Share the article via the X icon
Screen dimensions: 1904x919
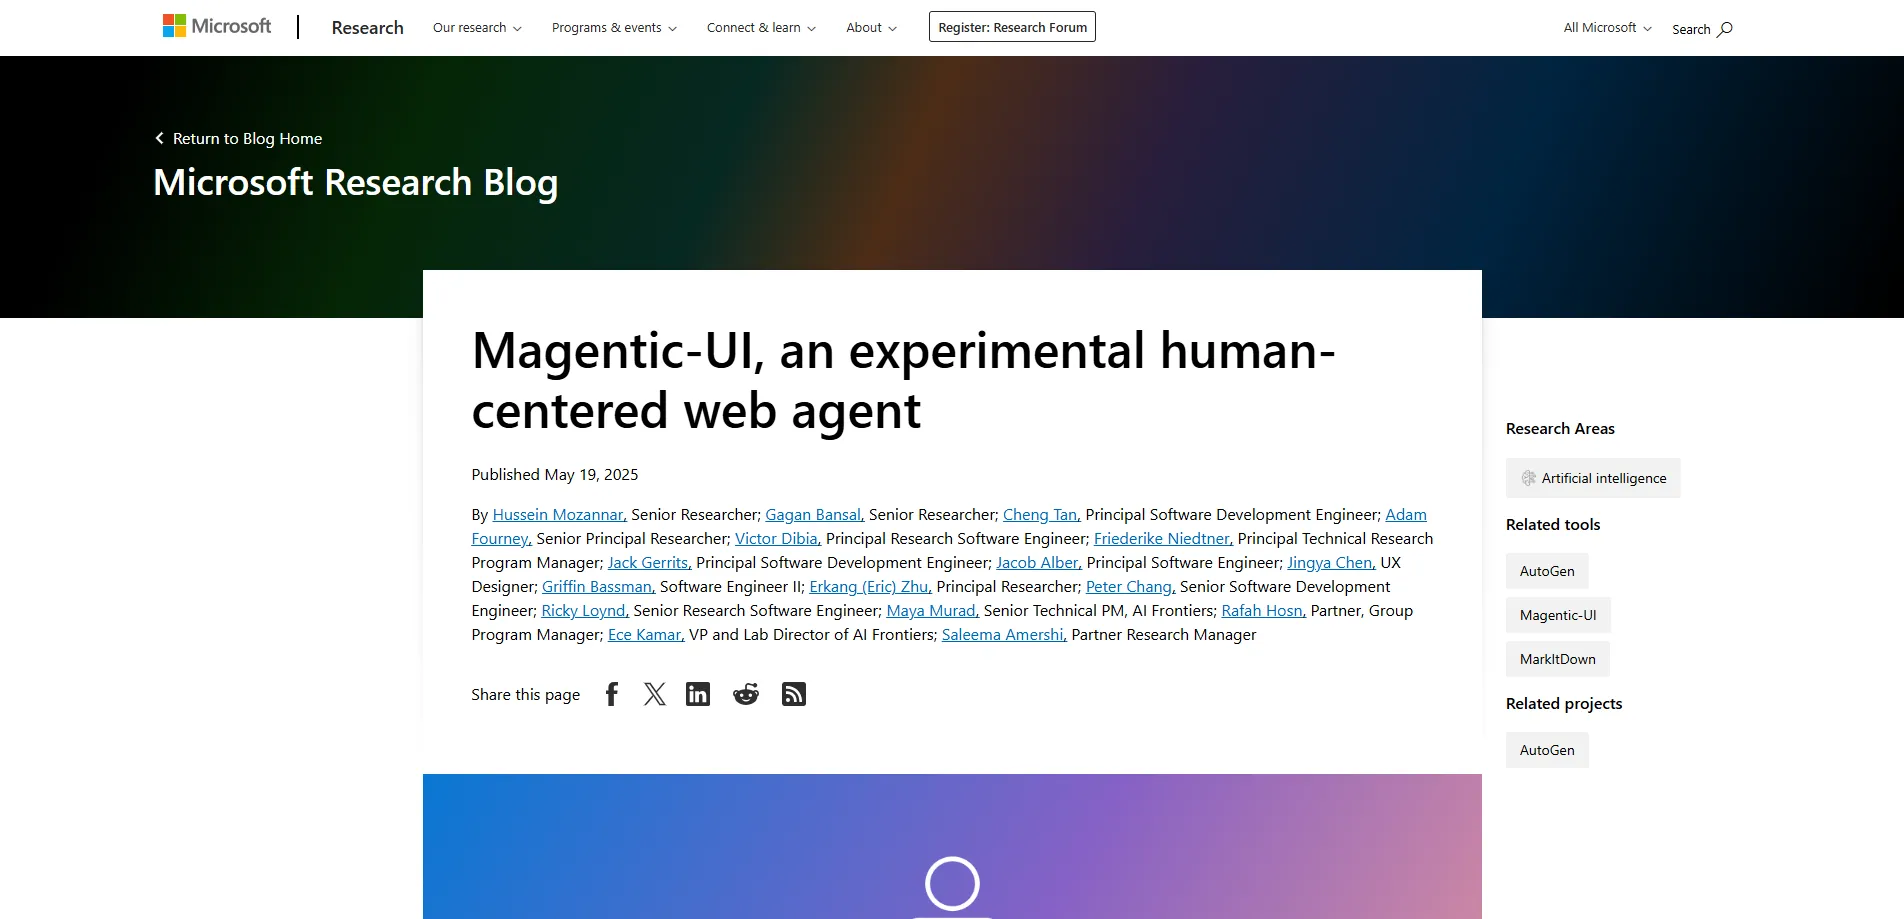pyautogui.click(x=655, y=693)
